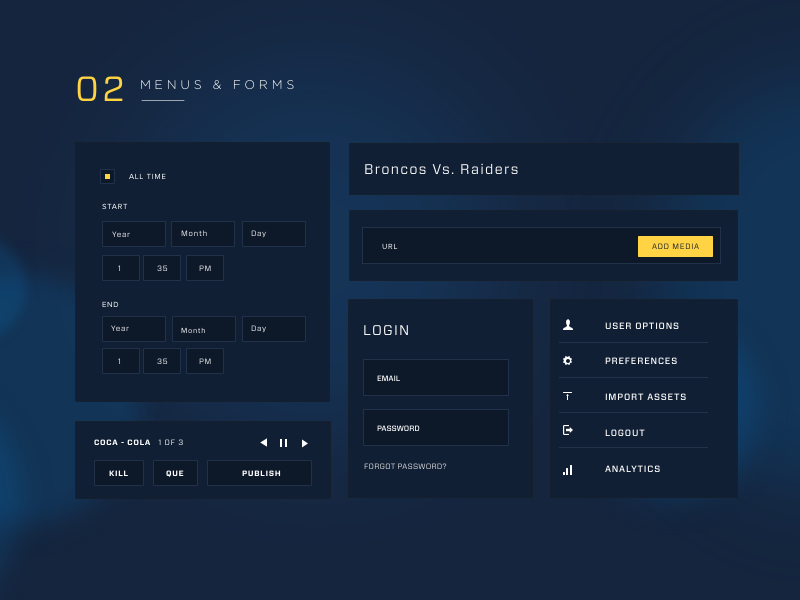Screen dimensions: 800x600
Task: Click the Coca - Cola label
Action: click(122, 442)
